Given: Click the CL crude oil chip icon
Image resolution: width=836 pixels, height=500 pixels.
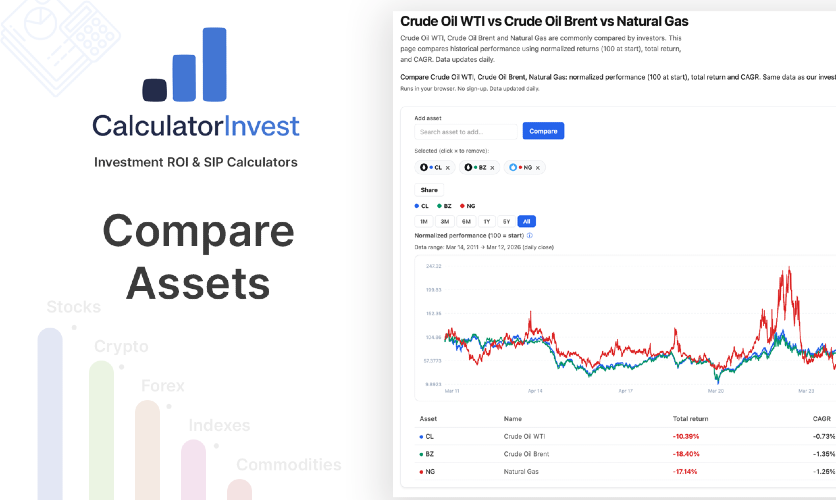Looking at the screenshot, I should pyautogui.click(x=423, y=167).
